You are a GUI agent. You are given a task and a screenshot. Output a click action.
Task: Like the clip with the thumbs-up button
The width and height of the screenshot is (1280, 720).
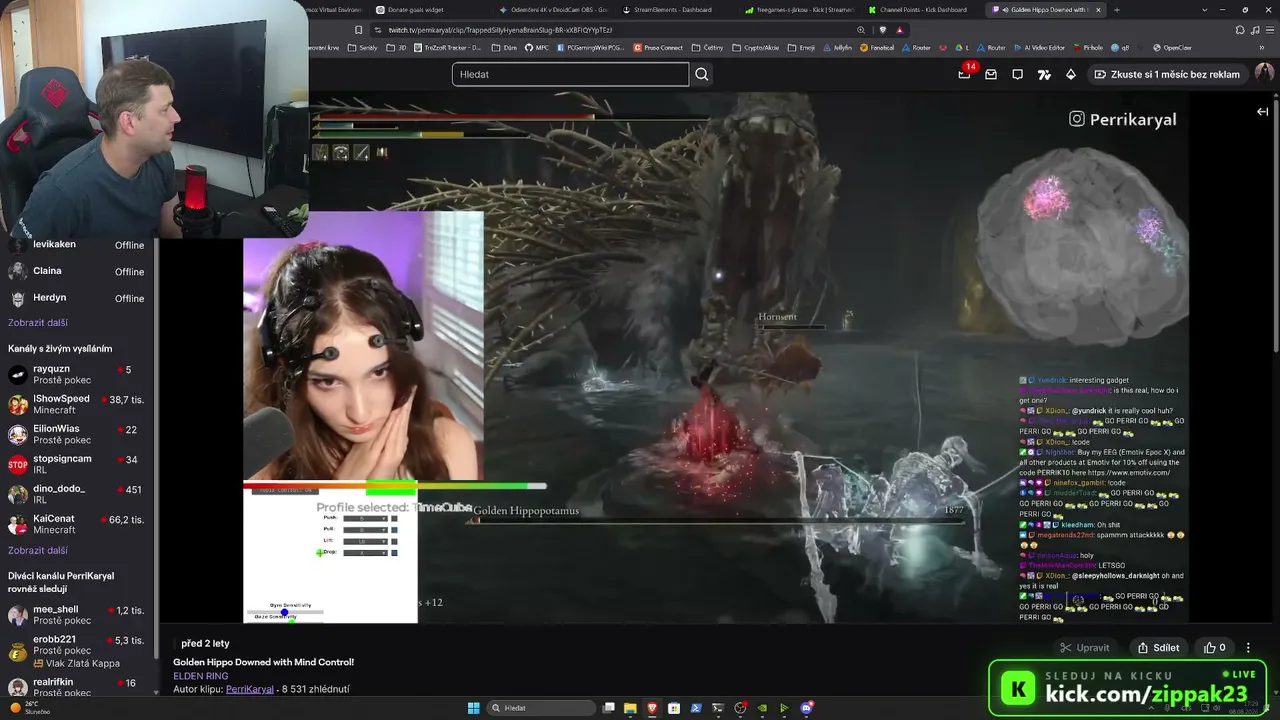click(1216, 648)
